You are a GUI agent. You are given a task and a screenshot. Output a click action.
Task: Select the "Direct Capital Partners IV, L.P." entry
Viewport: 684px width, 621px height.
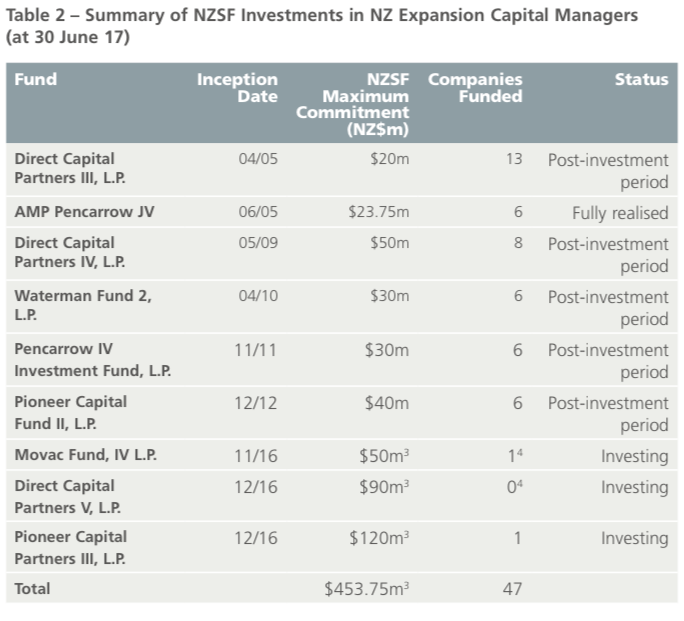pos(66,253)
